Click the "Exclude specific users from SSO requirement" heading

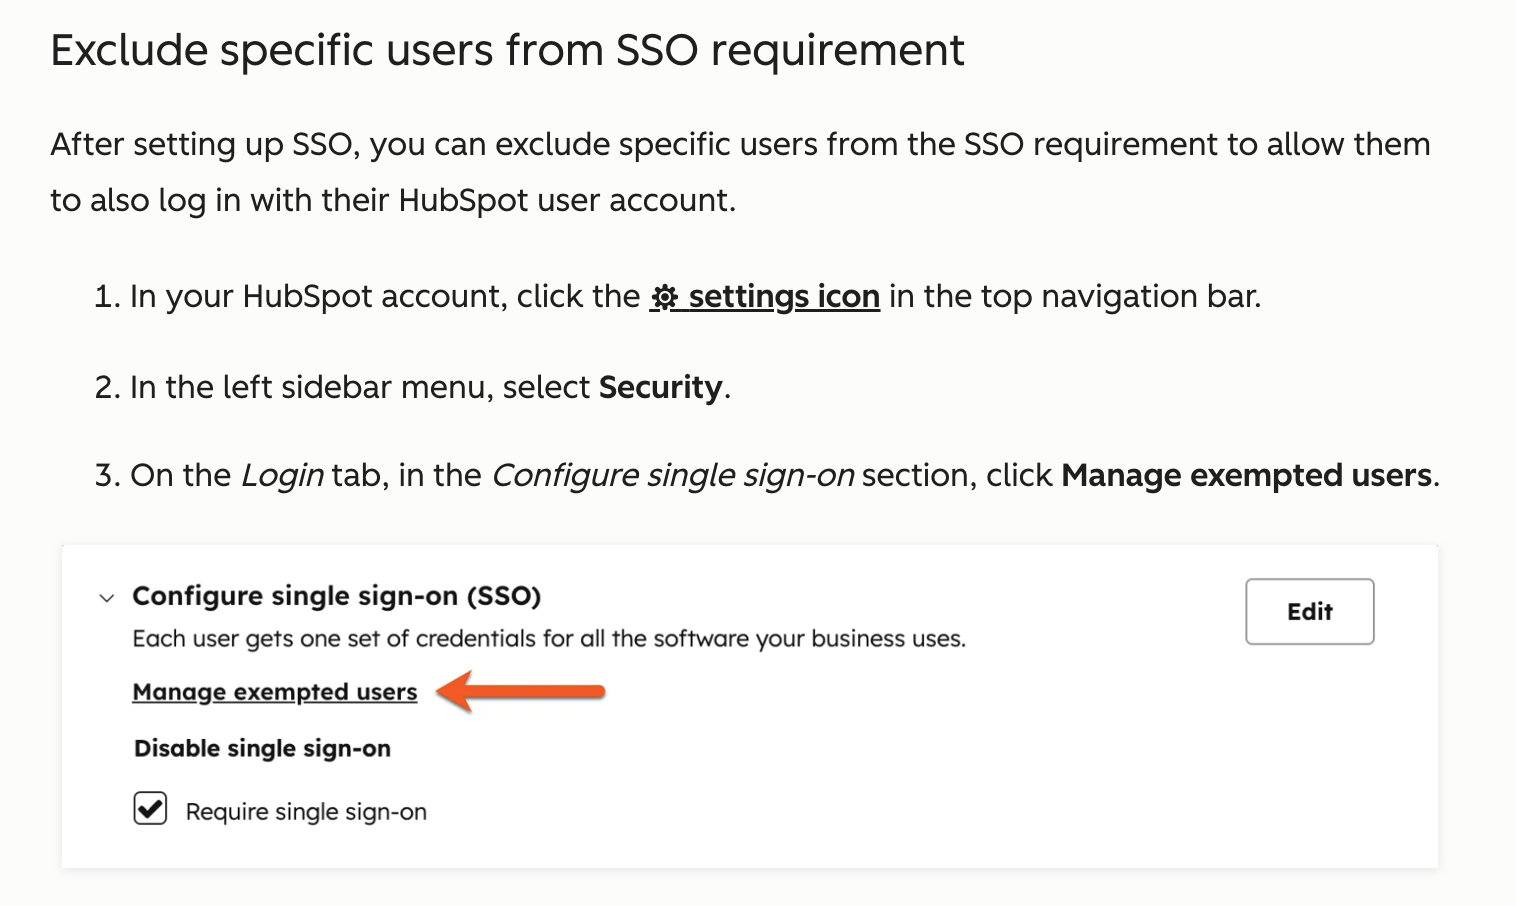click(507, 50)
